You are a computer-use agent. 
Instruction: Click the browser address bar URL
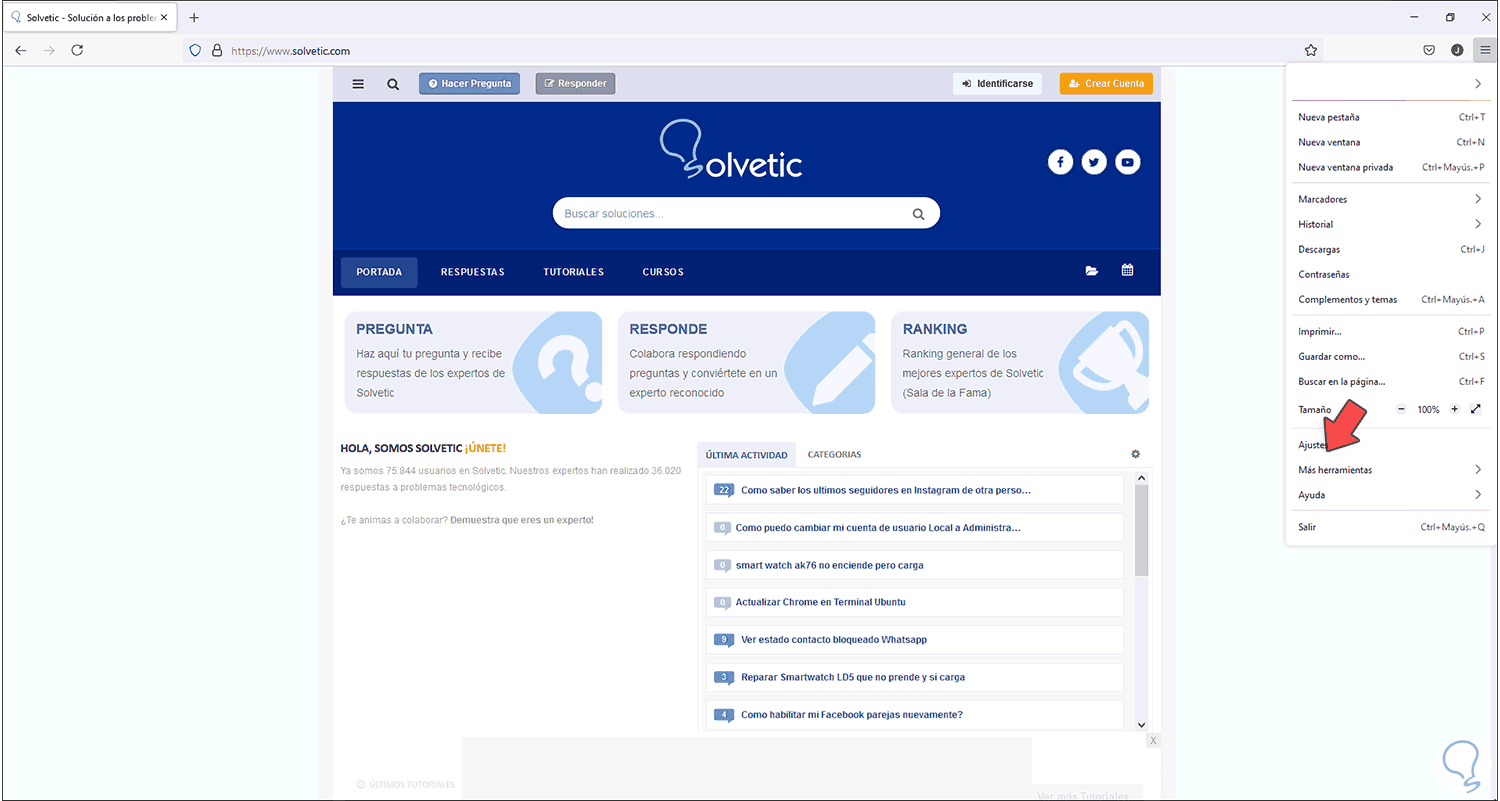click(x=291, y=51)
